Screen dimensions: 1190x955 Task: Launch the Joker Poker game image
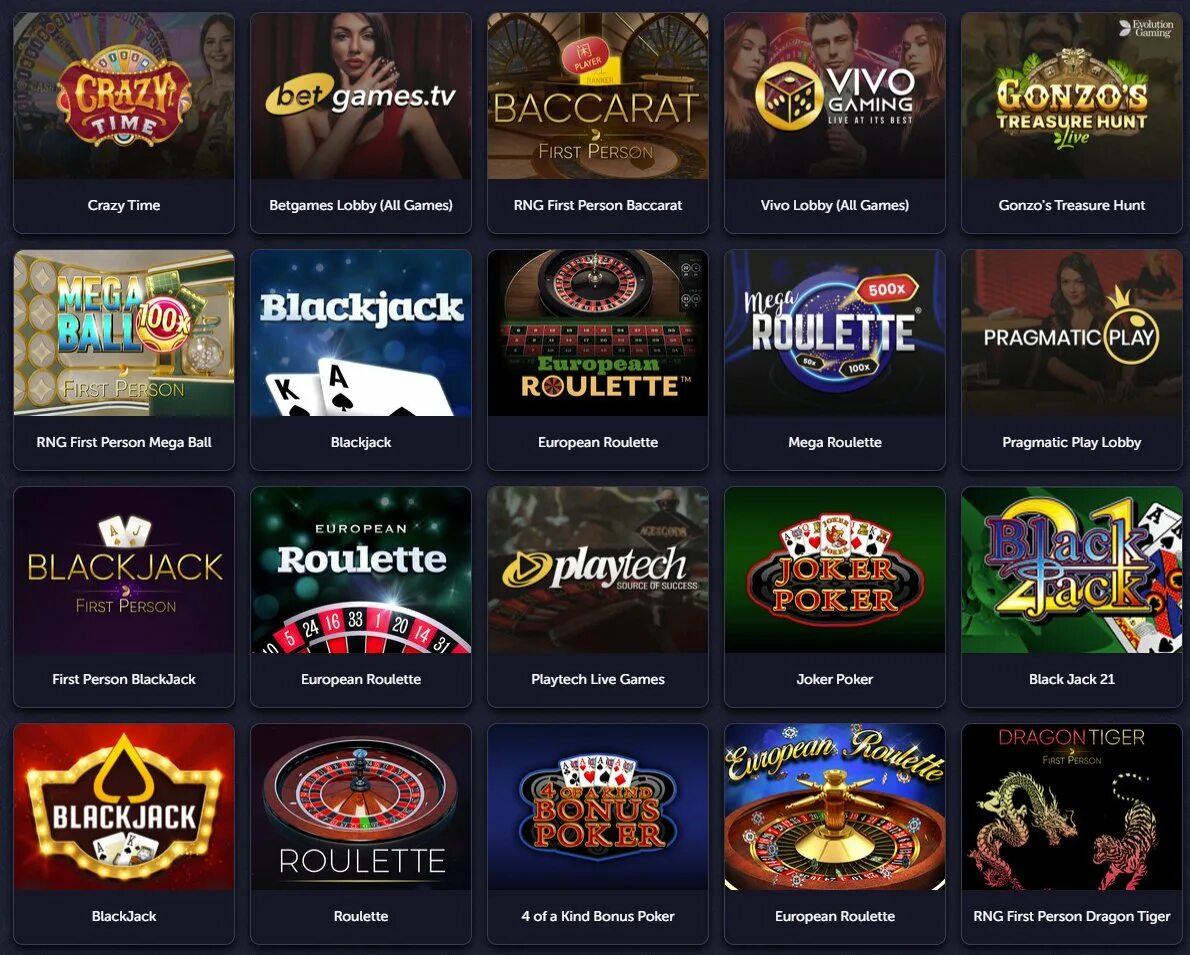click(835, 569)
